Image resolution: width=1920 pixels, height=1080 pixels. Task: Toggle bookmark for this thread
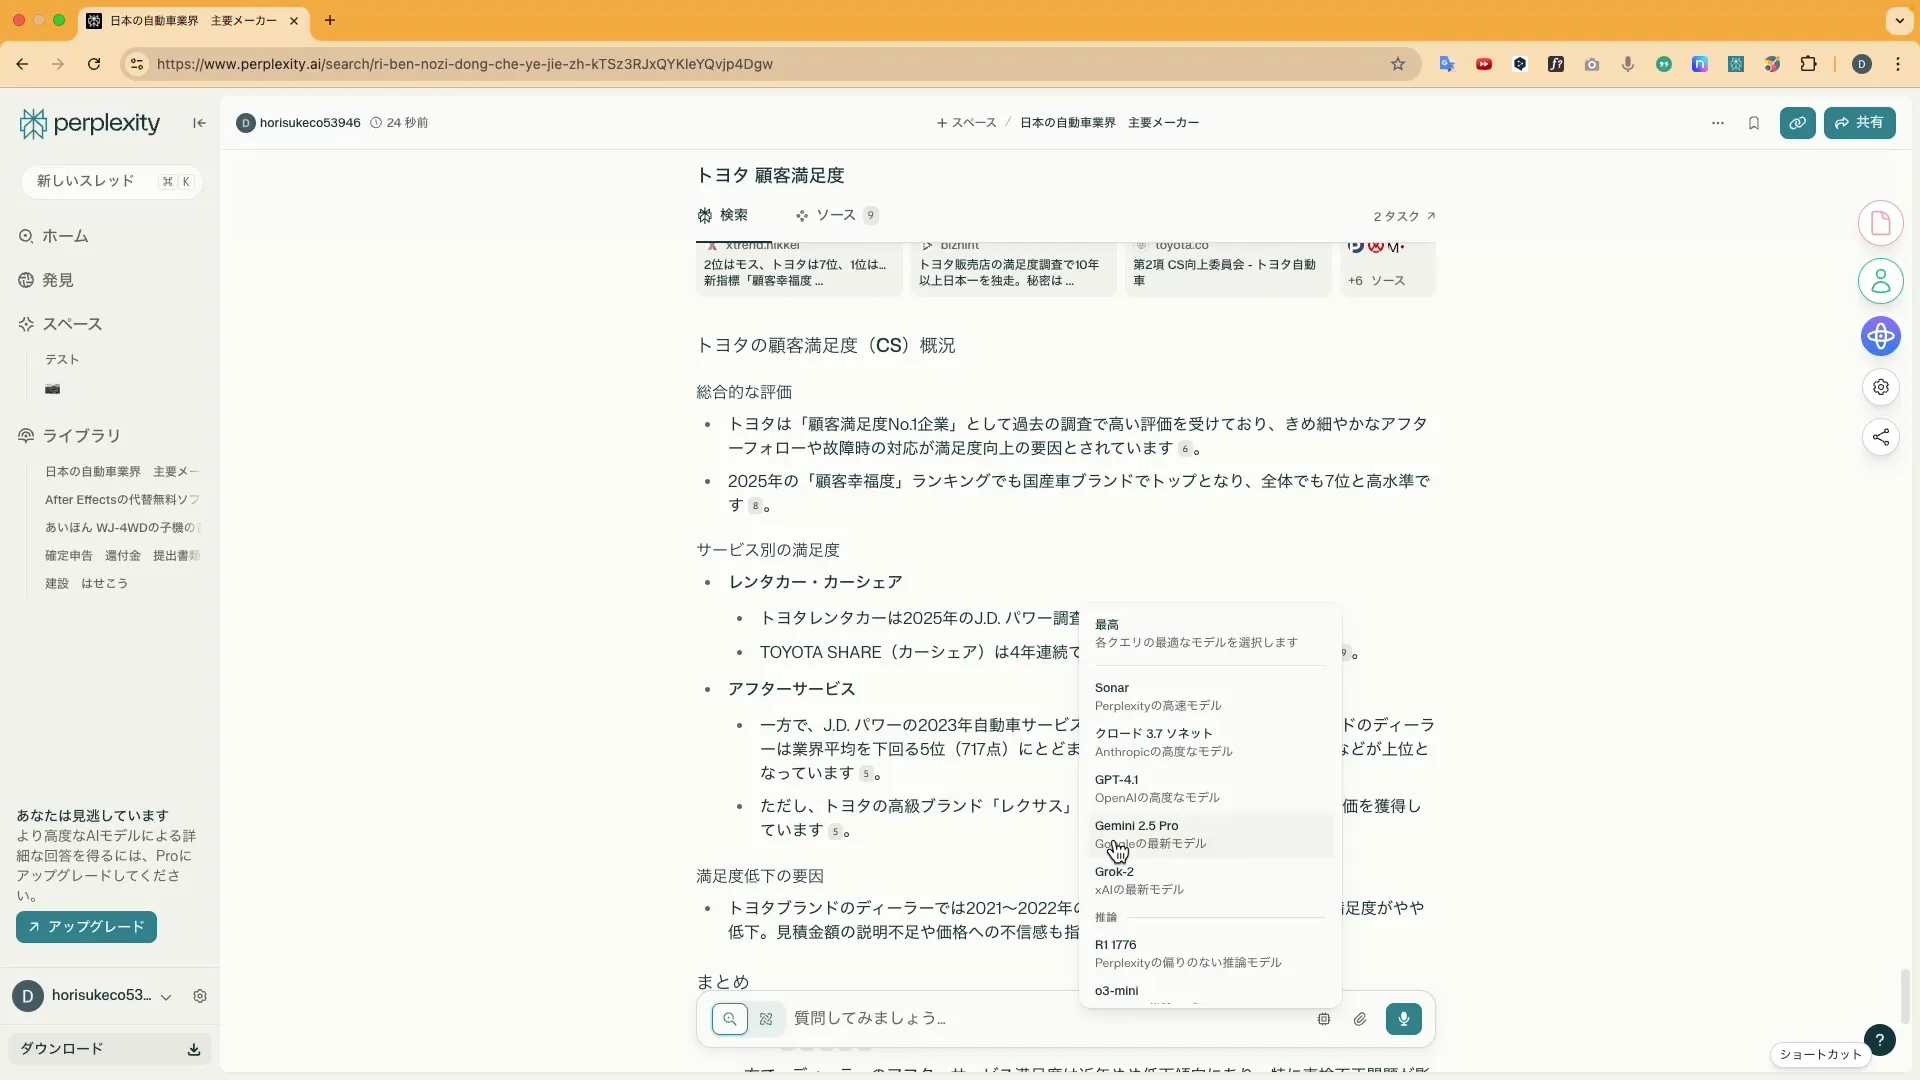pyautogui.click(x=1754, y=123)
